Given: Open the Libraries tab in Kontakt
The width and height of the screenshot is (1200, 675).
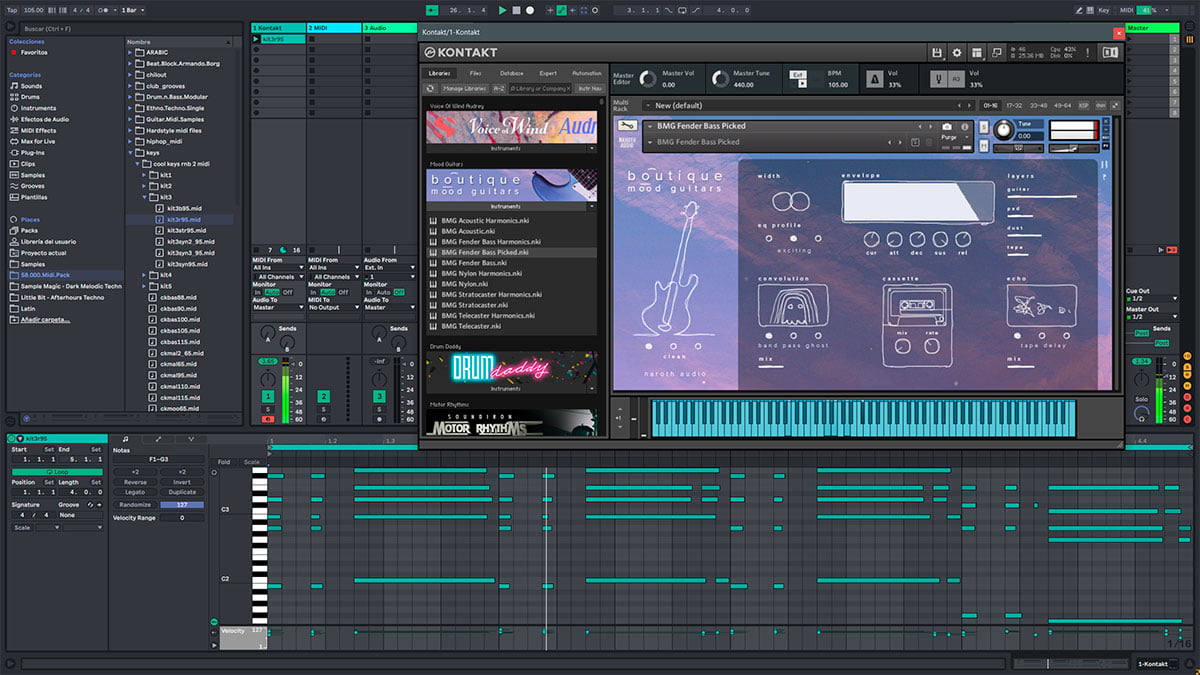Looking at the screenshot, I should click(439, 73).
